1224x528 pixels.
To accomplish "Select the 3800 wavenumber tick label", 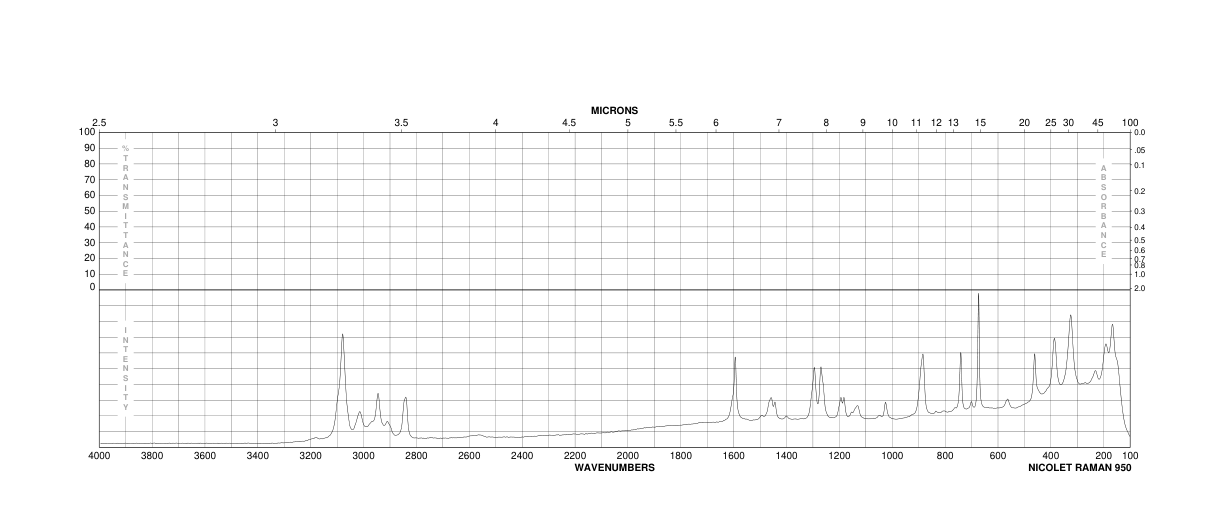I will click(152, 456).
